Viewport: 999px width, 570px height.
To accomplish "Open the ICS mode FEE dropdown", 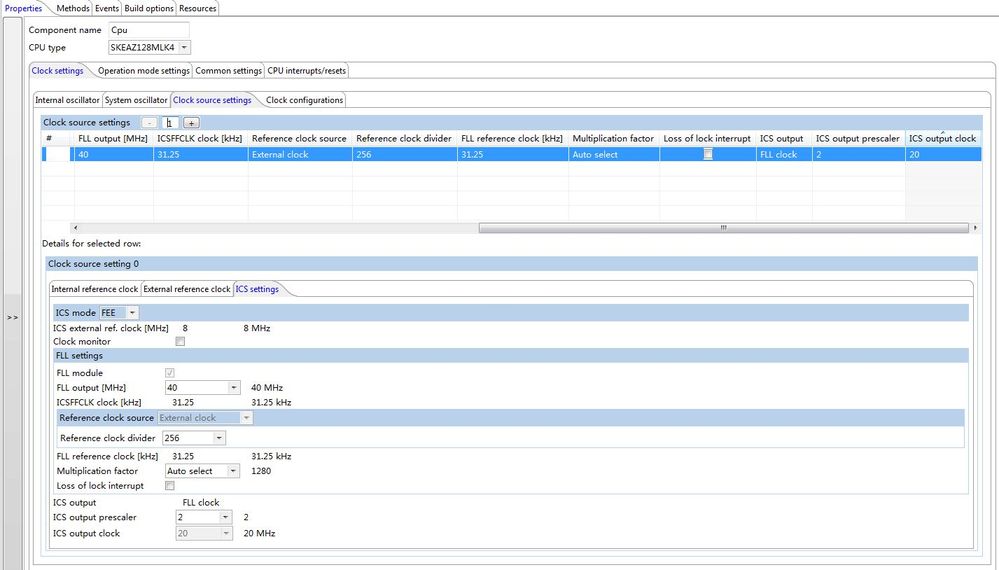I will (132, 313).
